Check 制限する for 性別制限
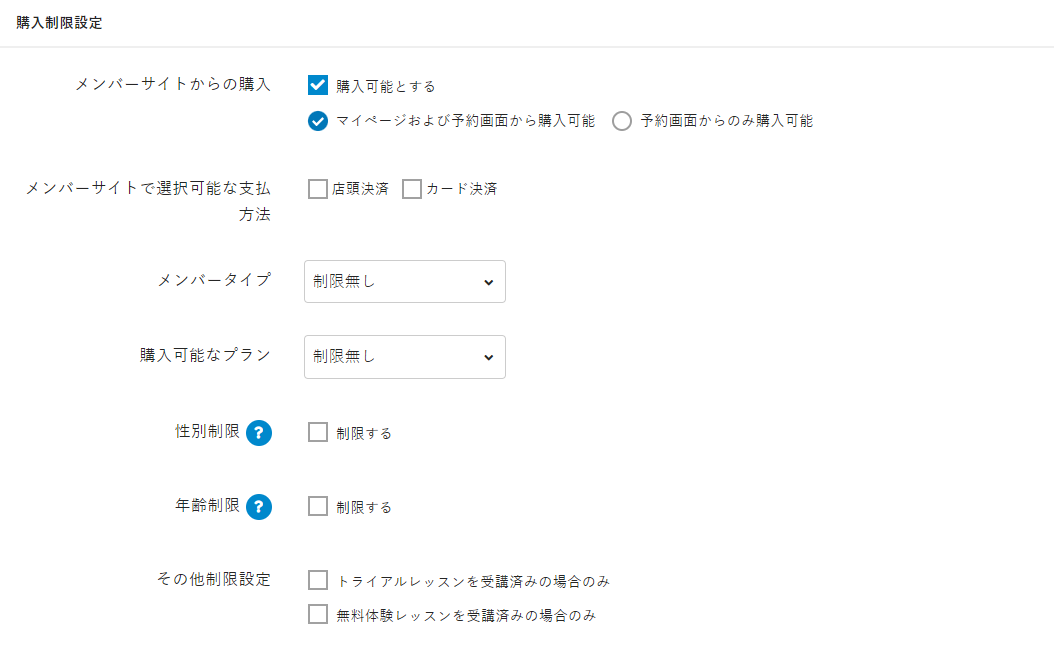 click(318, 433)
